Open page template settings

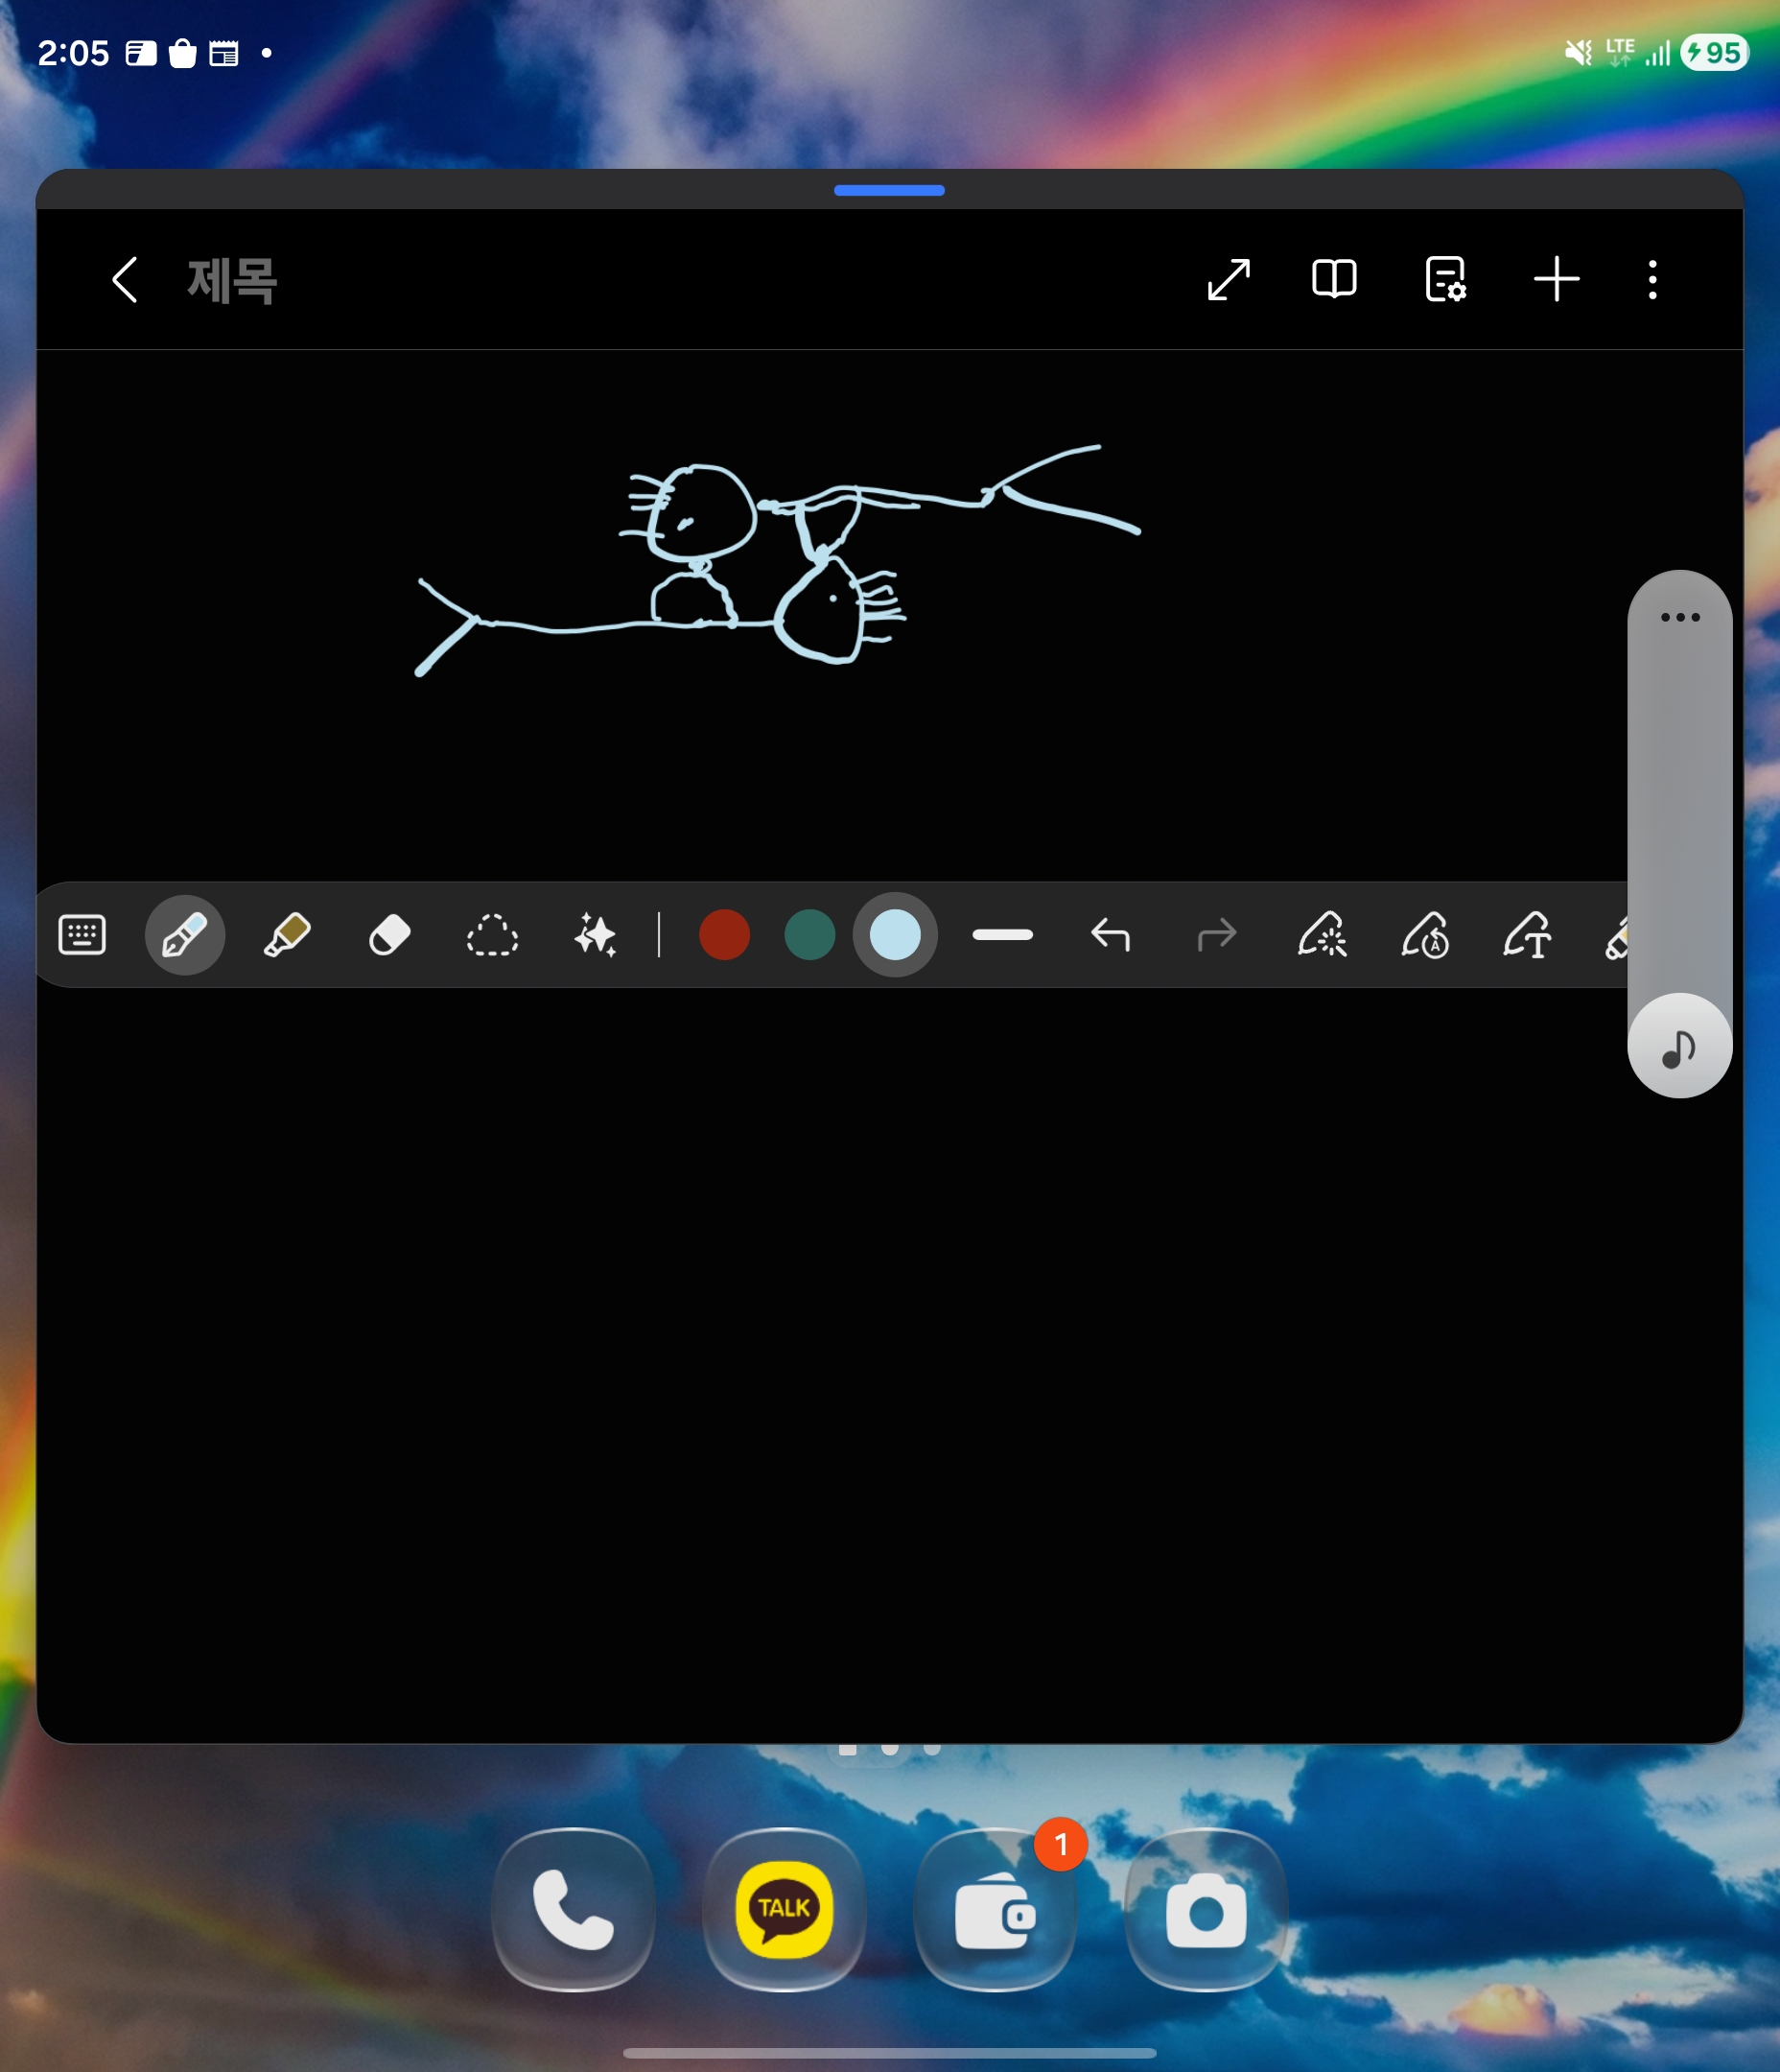1445,279
